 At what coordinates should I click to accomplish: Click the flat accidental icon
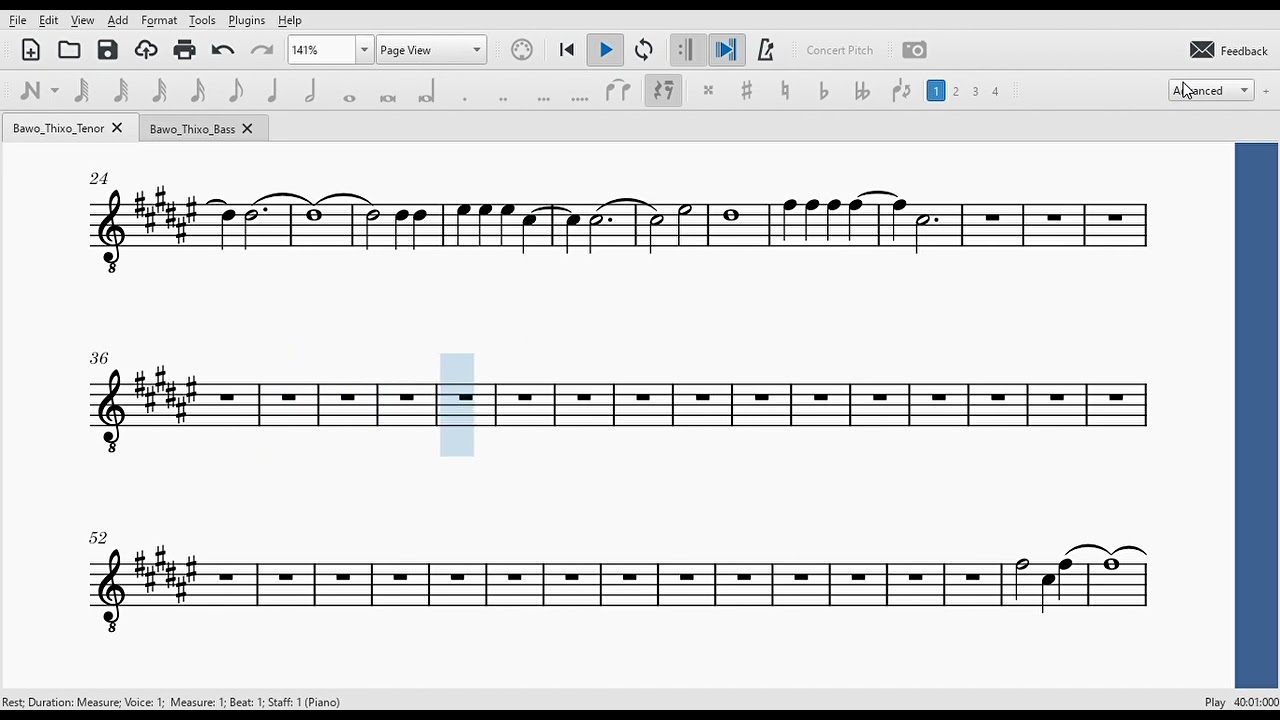(x=823, y=91)
